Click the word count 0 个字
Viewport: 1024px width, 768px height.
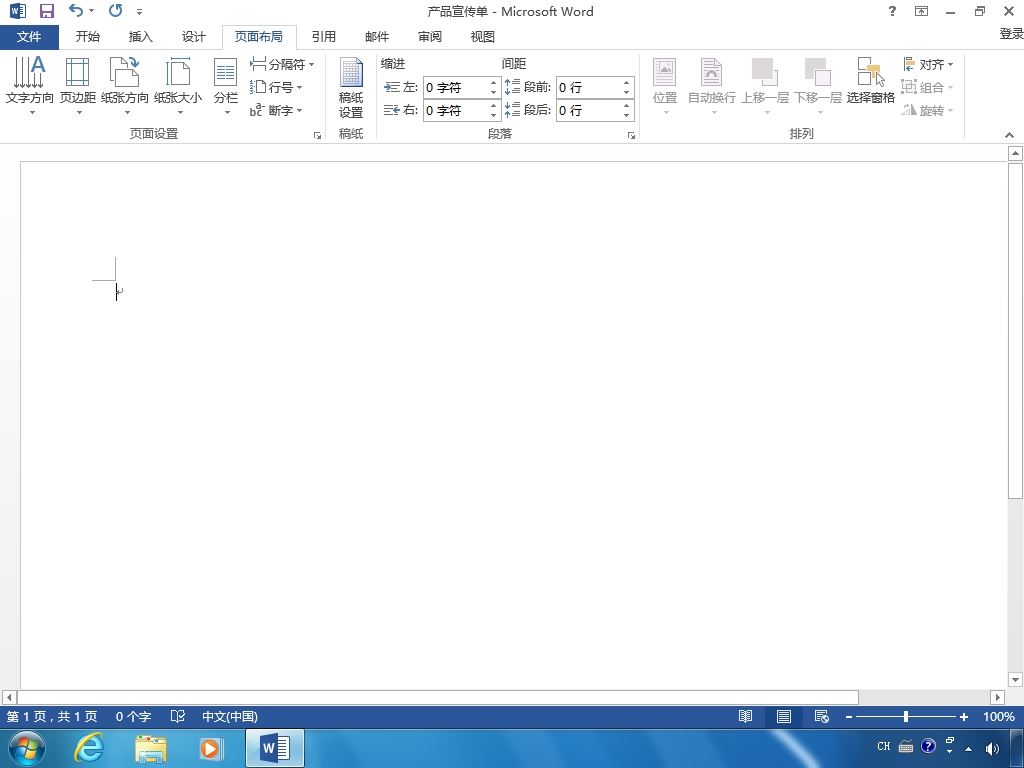click(x=133, y=716)
